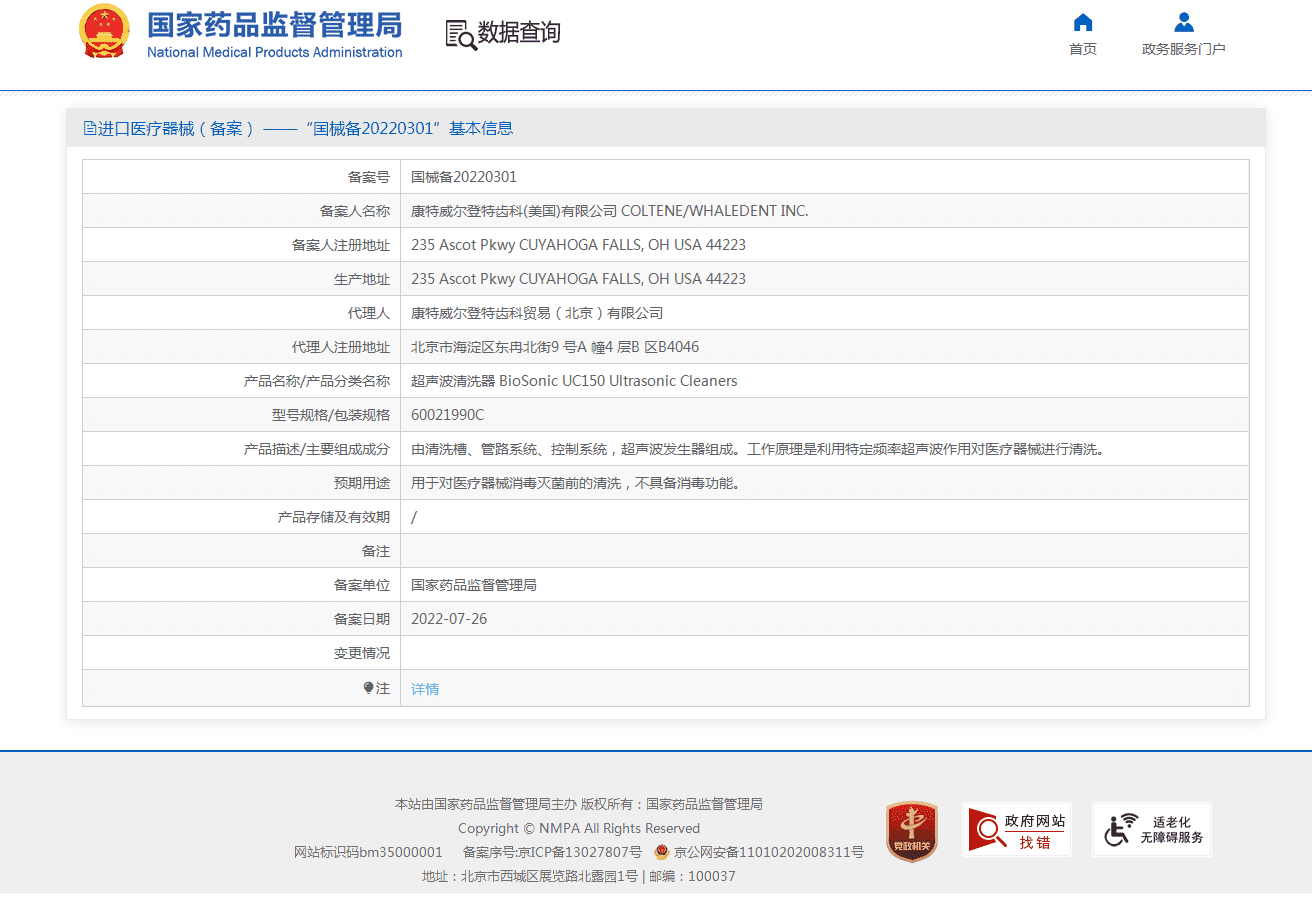Click the section title 进口医疗器械（备案）基本信息

pos(305,128)
